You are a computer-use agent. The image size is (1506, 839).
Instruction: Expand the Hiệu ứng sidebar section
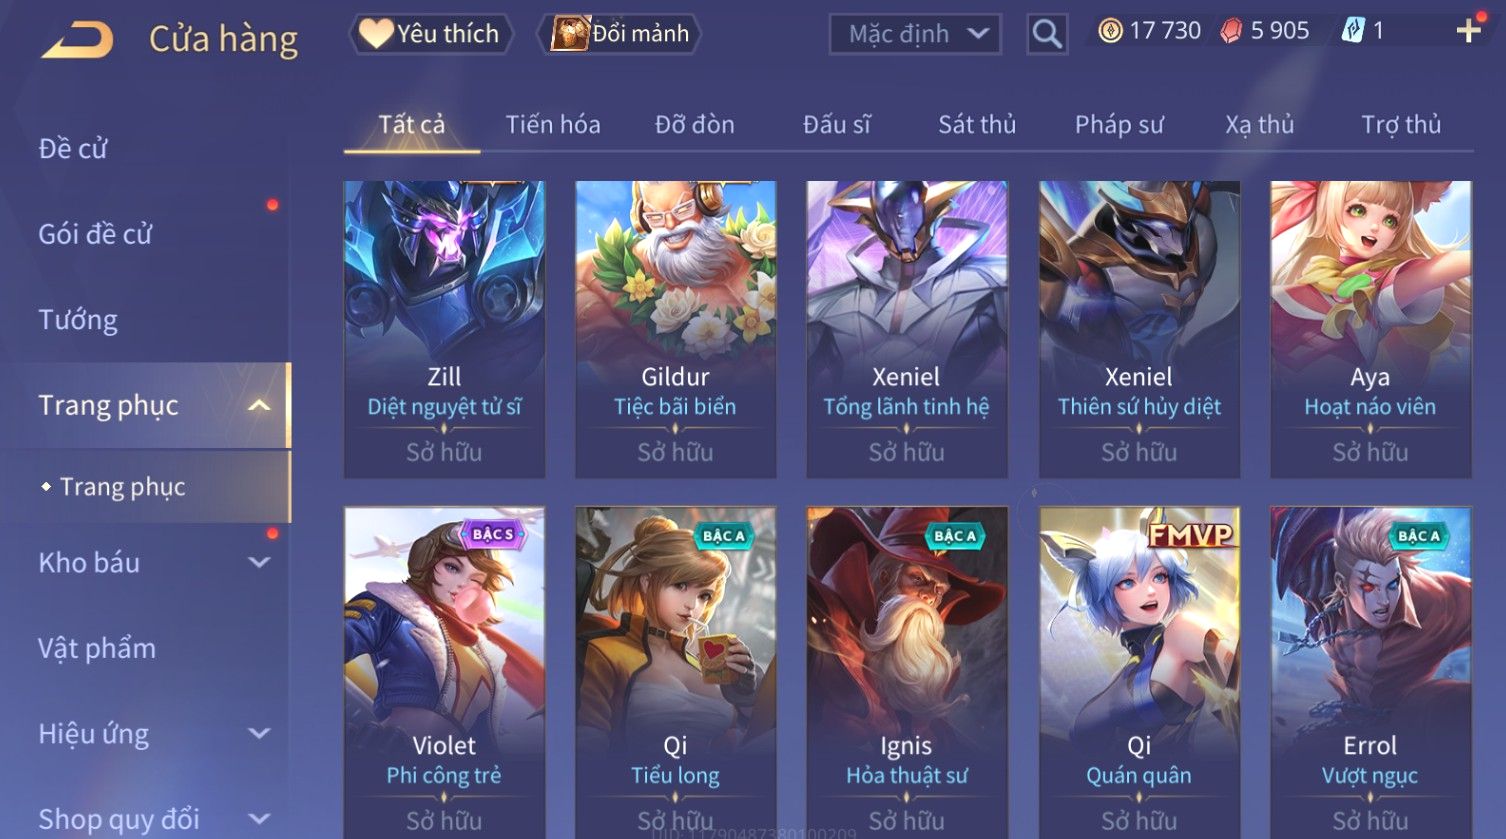pos(259,734)
